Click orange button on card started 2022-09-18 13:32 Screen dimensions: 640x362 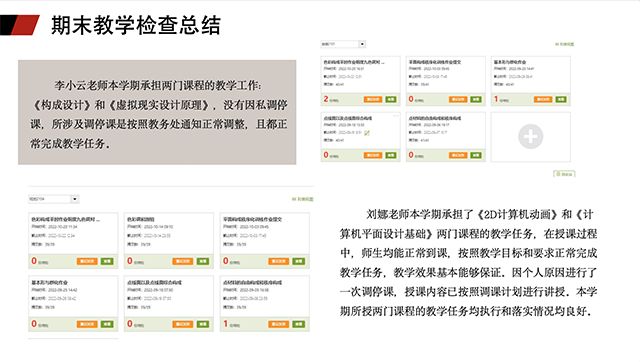pyautogui.click(x=373, y=155)
